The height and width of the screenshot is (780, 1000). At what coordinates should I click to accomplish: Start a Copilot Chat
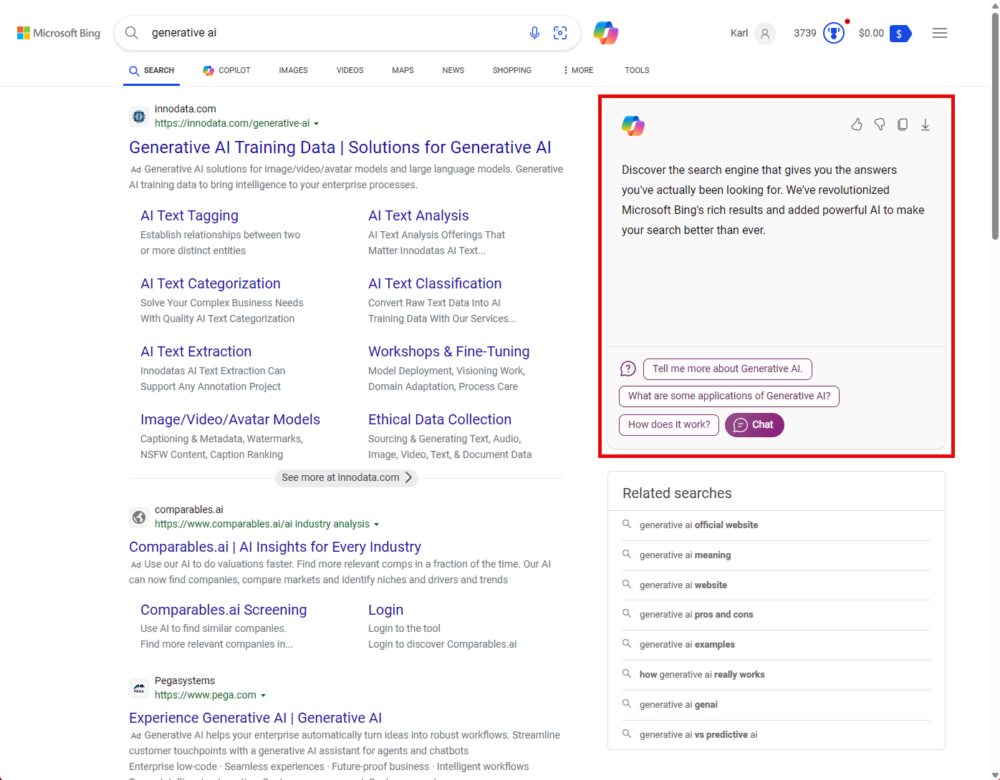754,425
